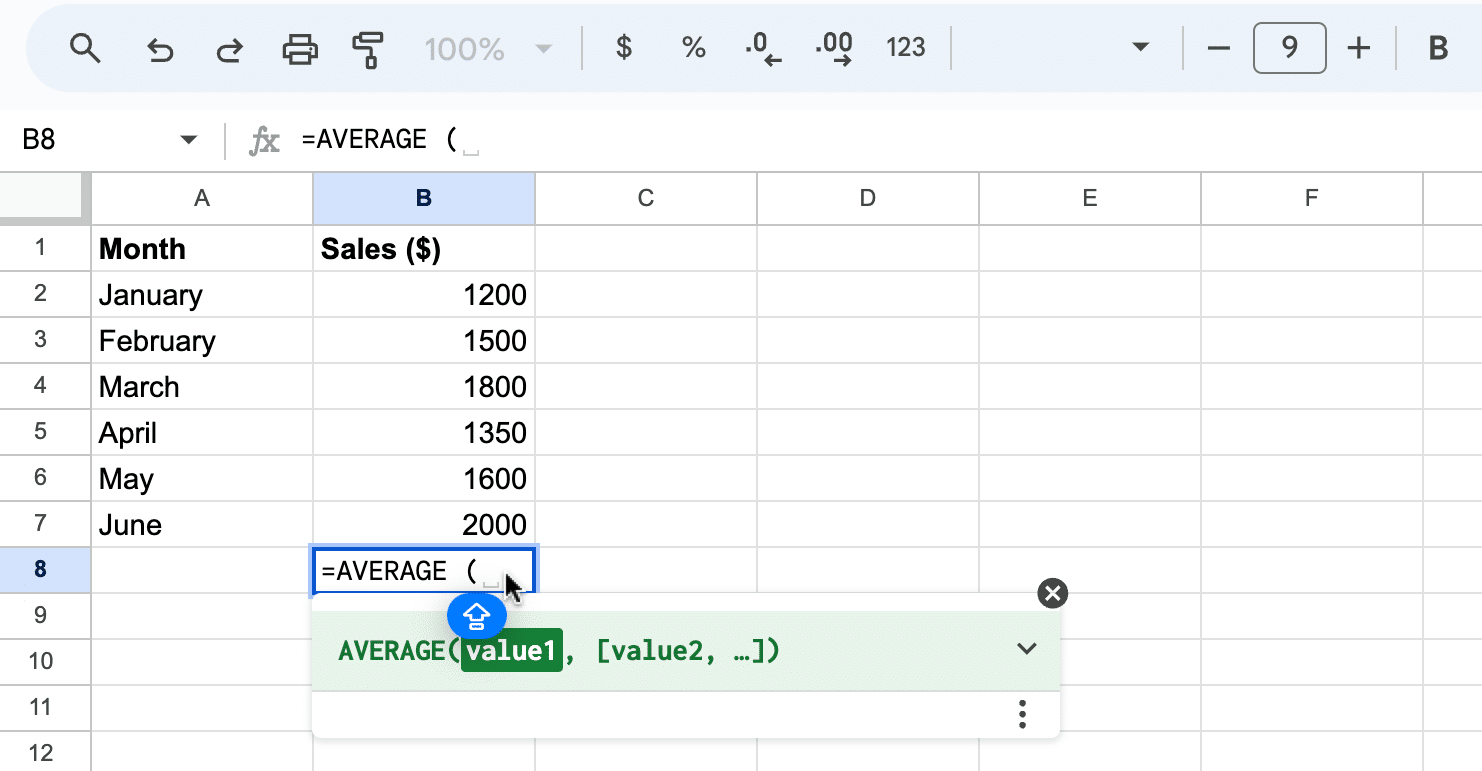This screenshot has height=771, width=1482.
Task: Increase decimal places
Action: (x=834, y=48)
